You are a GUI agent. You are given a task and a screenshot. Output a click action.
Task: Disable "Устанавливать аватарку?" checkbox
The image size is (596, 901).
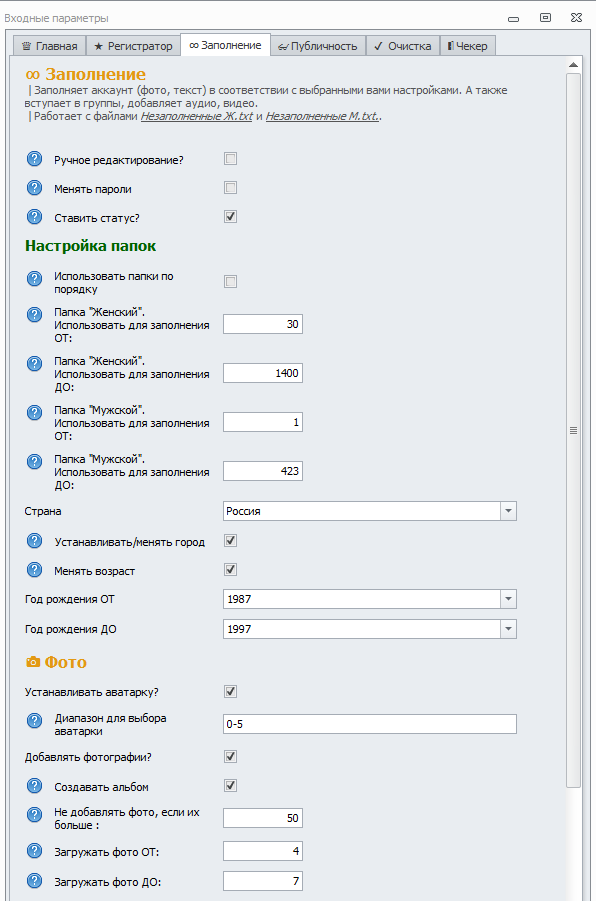pos(230,691)
